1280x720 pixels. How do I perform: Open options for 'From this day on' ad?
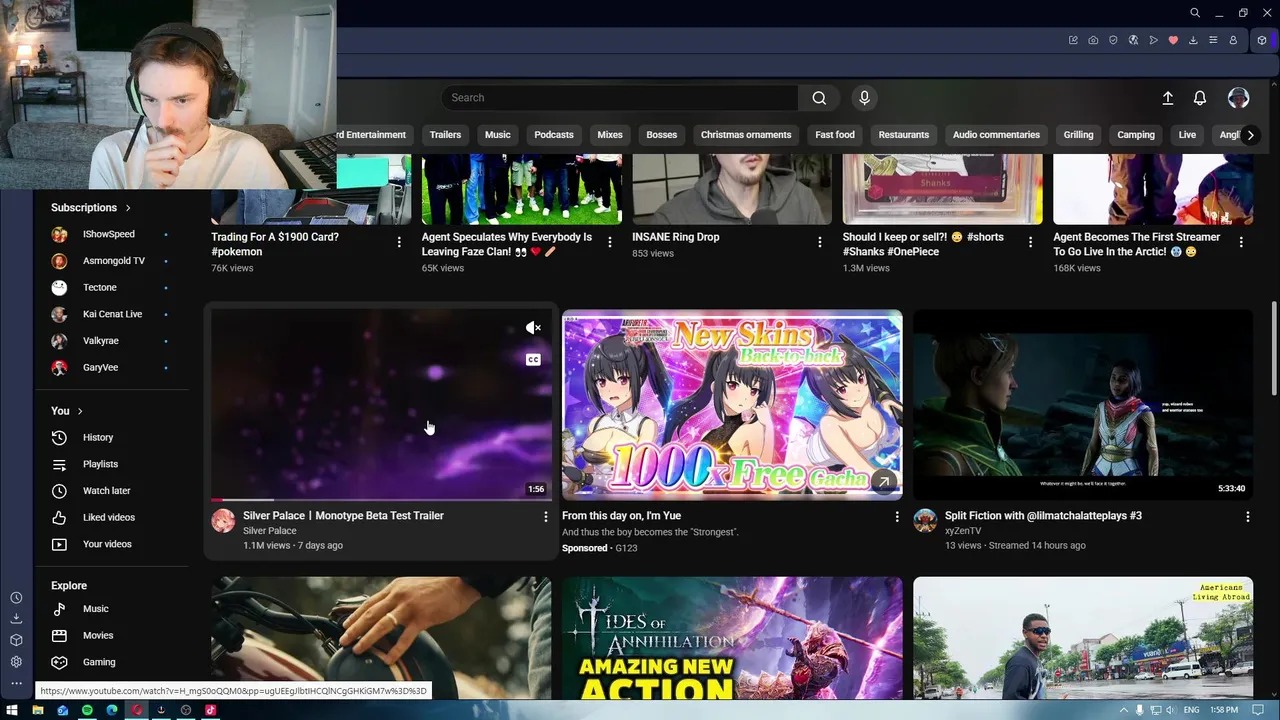(x=896, y=517)
